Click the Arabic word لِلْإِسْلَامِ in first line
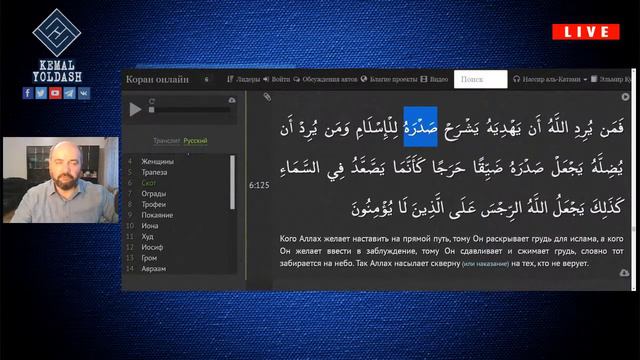640x360 pixels. click(x=378, y=128)
